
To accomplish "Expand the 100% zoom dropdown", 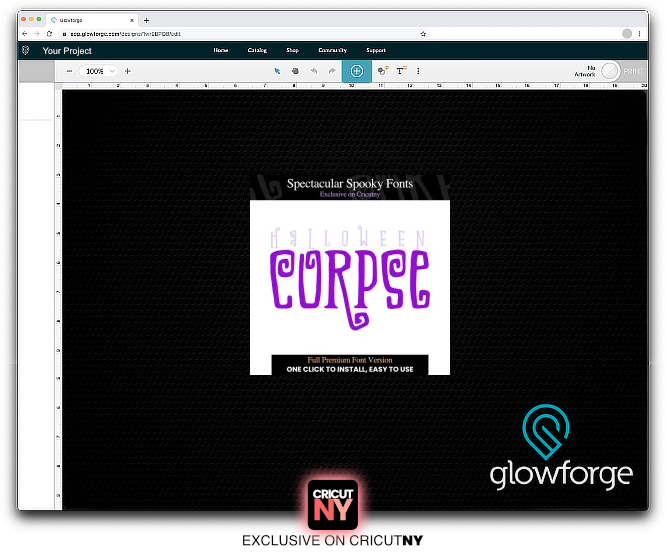I will coord(98,71).
